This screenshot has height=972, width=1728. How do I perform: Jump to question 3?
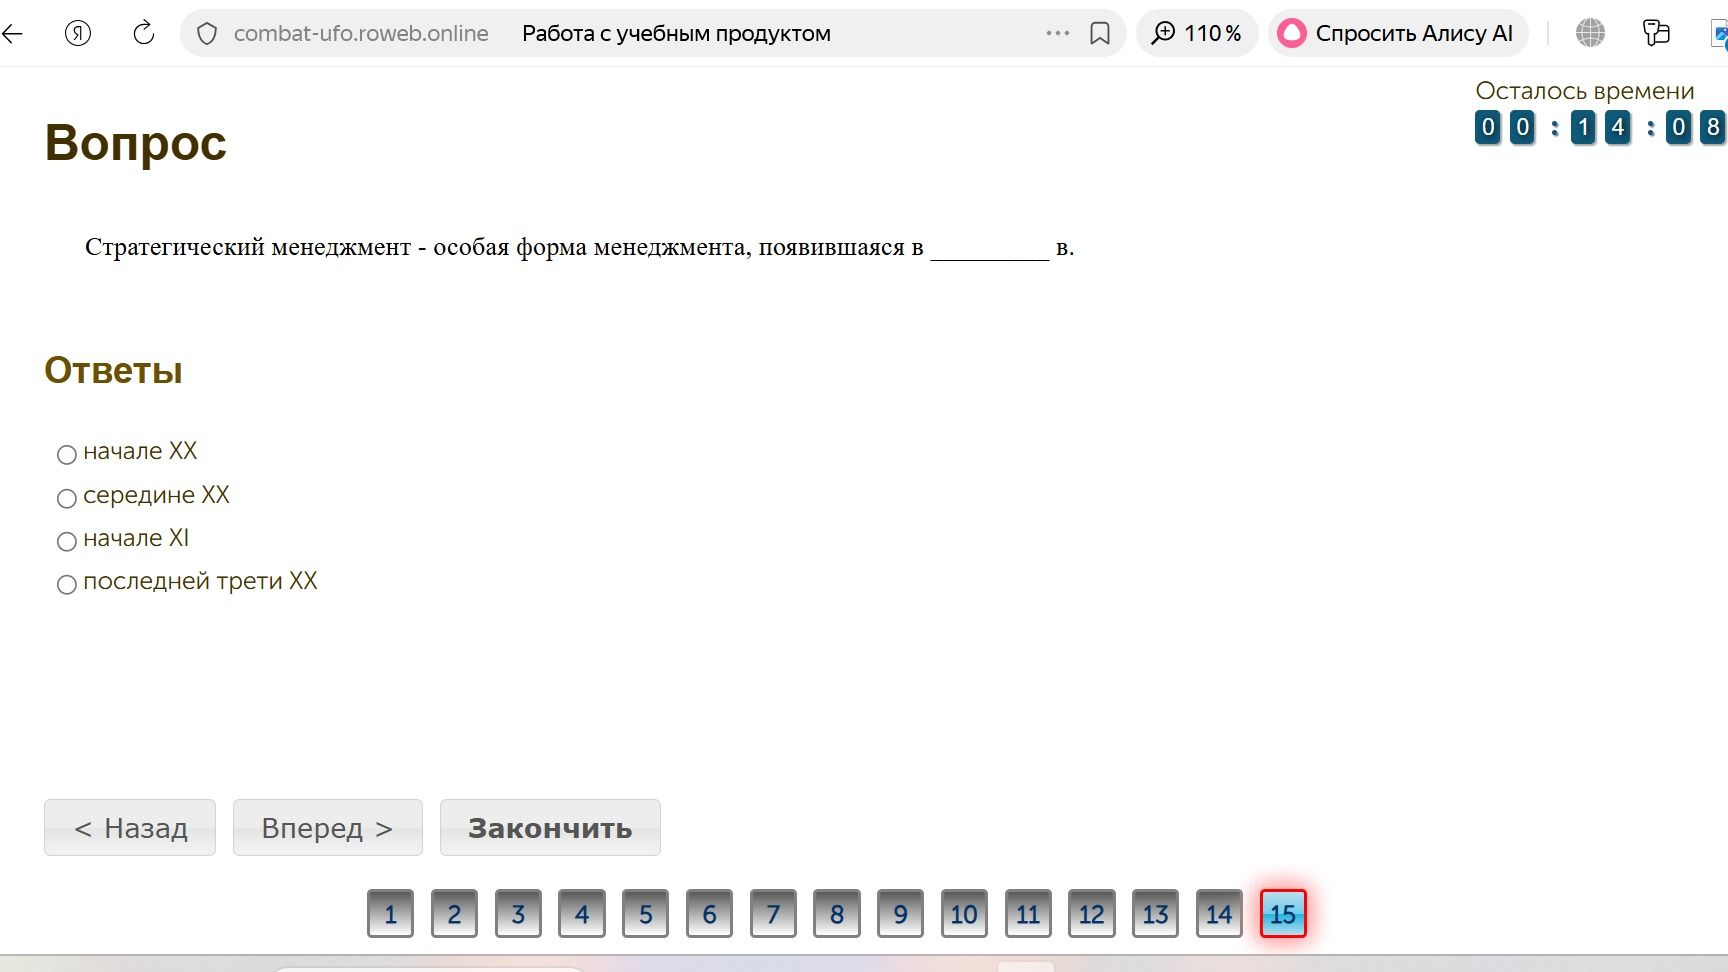518,914
